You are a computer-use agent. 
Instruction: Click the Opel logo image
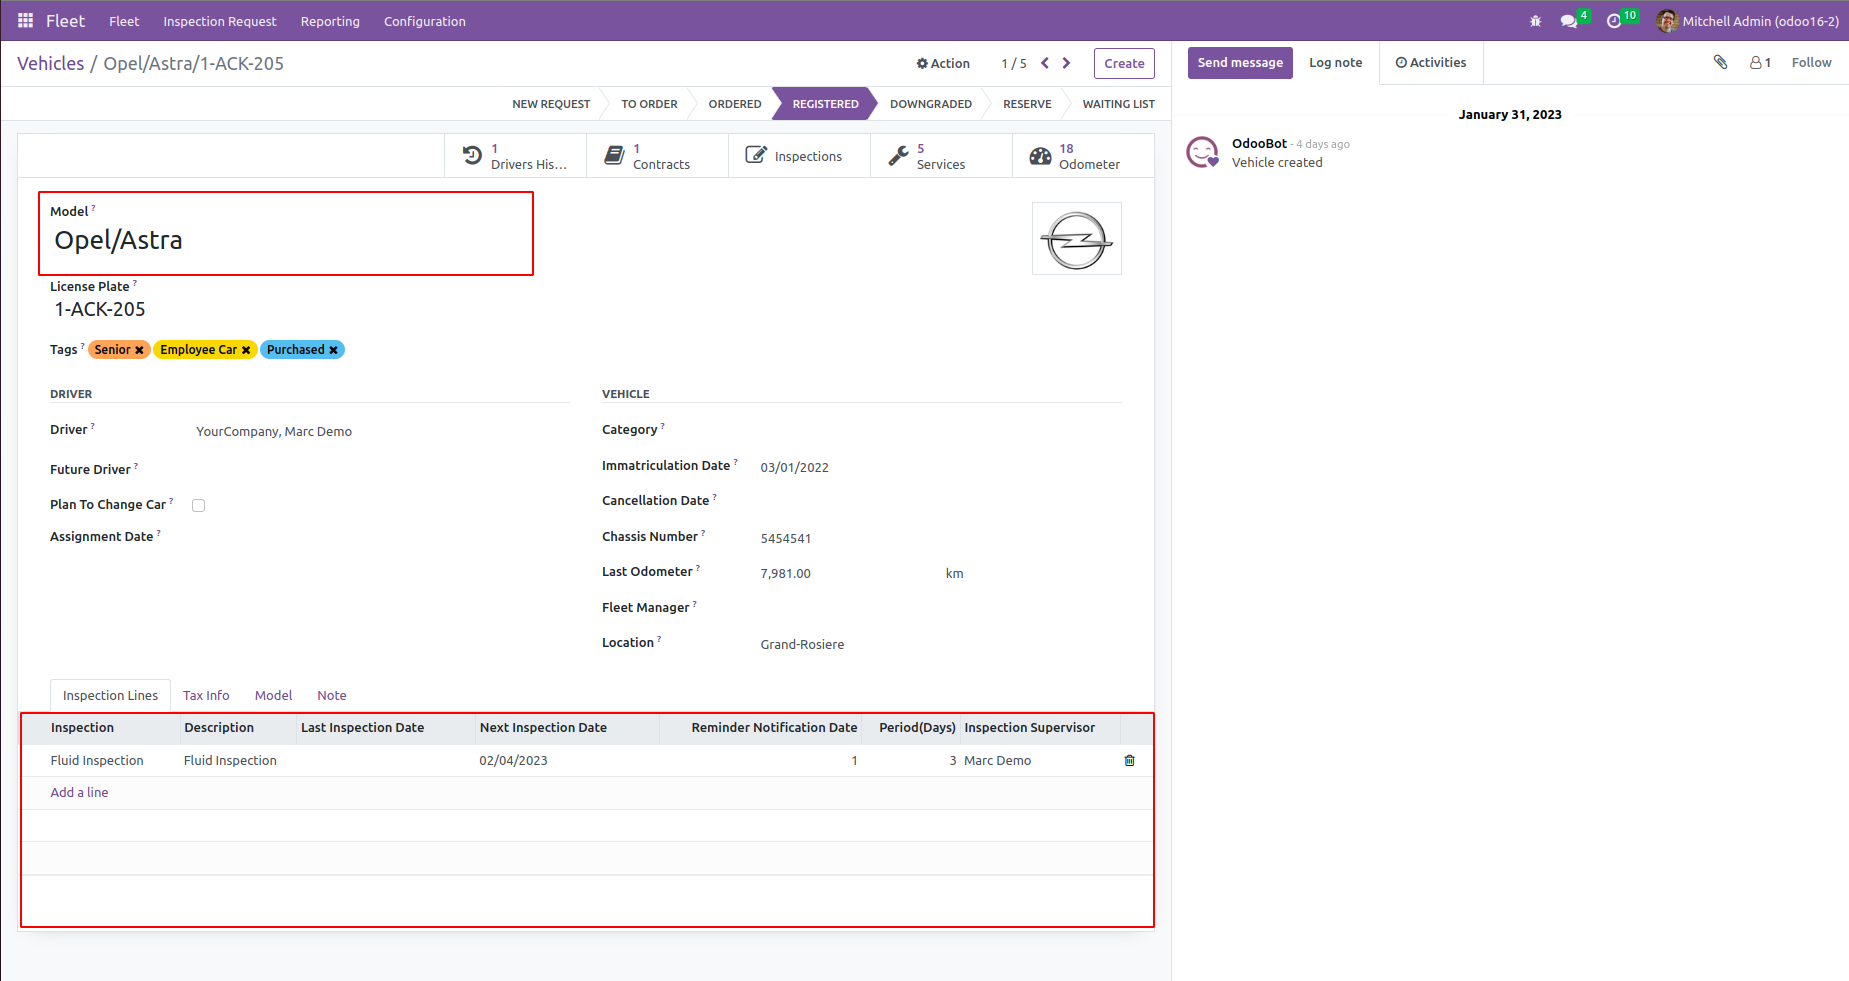(1077, 239)
